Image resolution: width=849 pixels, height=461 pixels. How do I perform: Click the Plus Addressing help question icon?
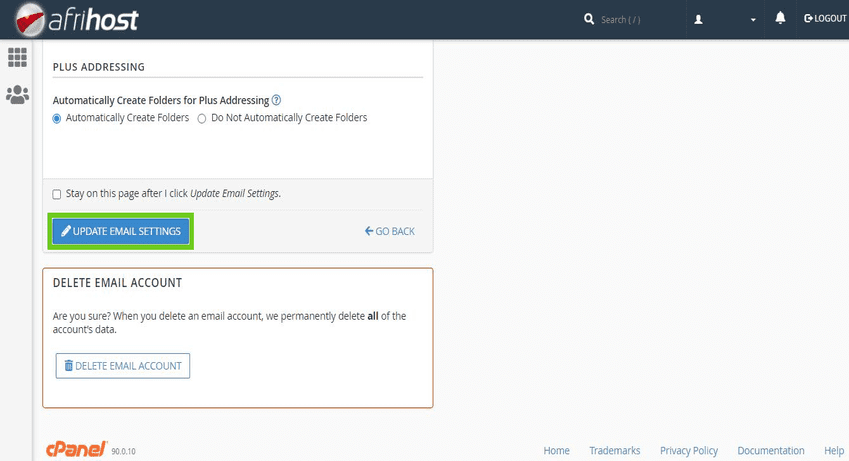tap(277, 100)
